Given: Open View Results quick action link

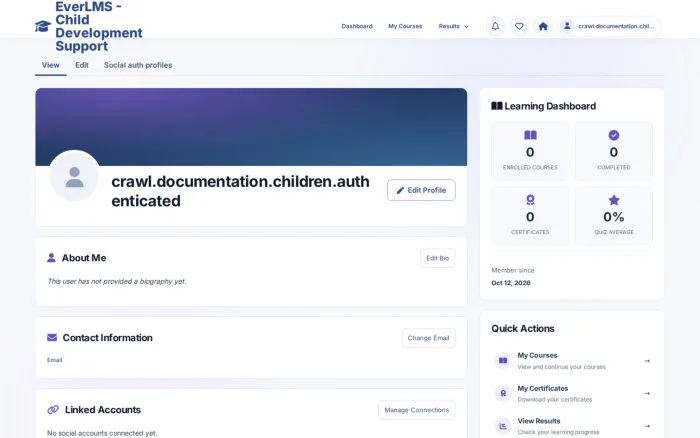Looking at the screenshot, I should click(x=572, y=426).
